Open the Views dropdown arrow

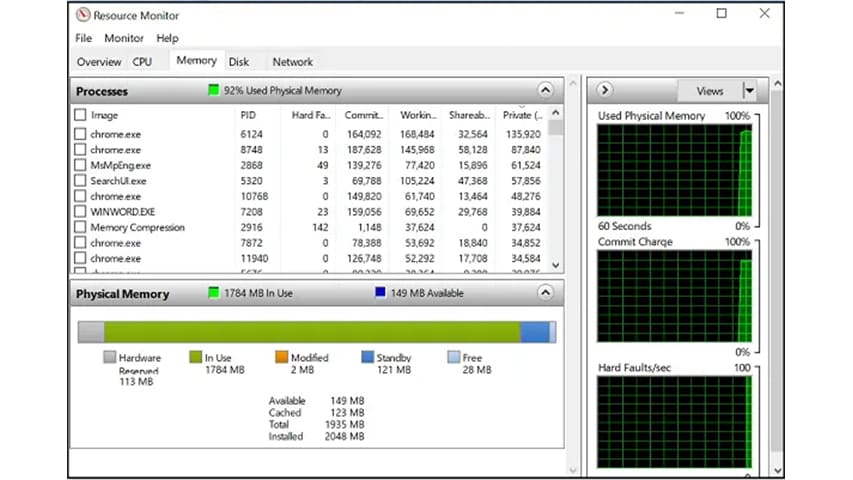[750, 91]
